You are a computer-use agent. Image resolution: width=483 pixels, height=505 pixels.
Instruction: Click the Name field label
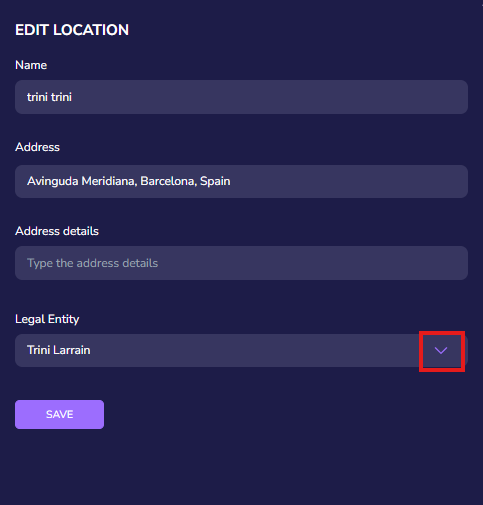31,65
